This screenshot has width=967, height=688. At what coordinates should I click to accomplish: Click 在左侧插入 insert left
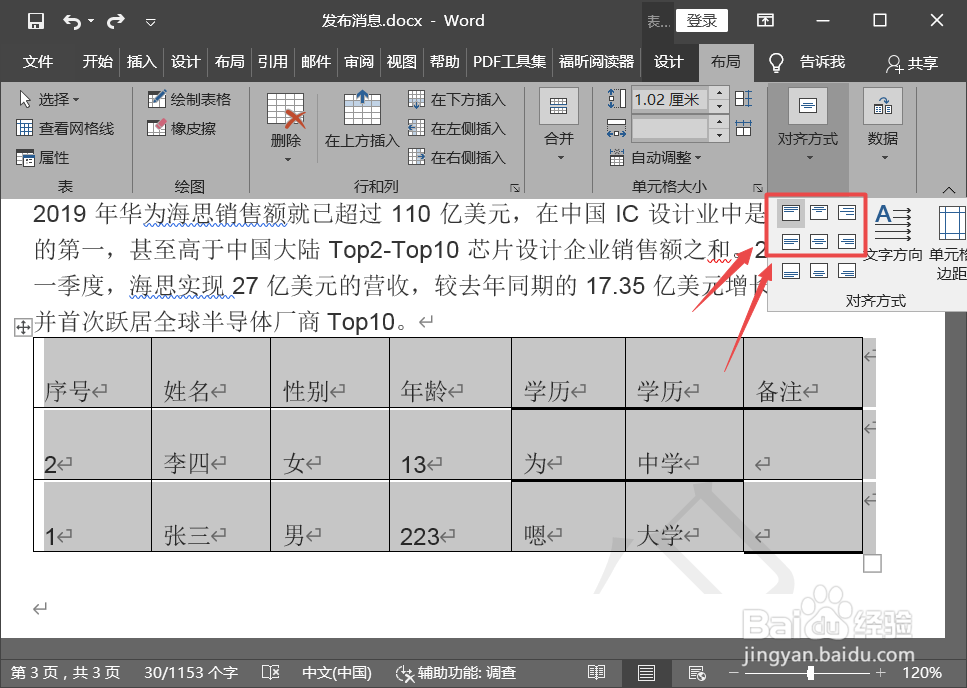point(457,128)
